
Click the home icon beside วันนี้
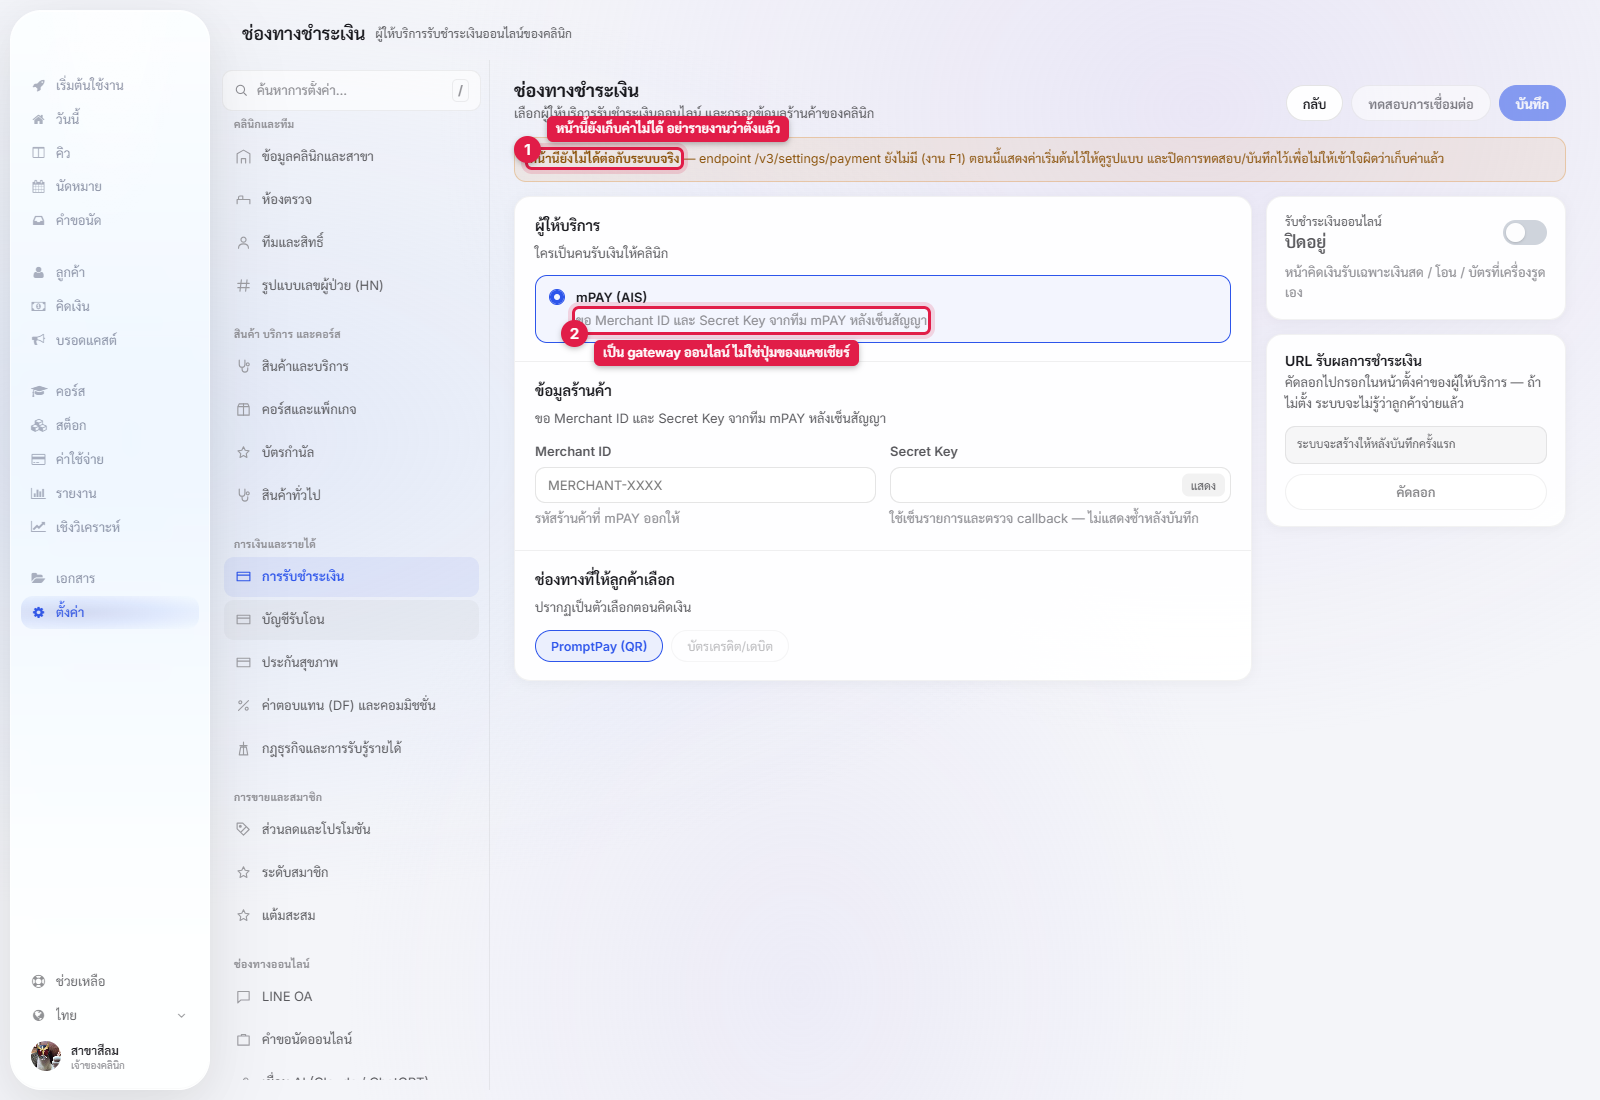pos(38,119)
